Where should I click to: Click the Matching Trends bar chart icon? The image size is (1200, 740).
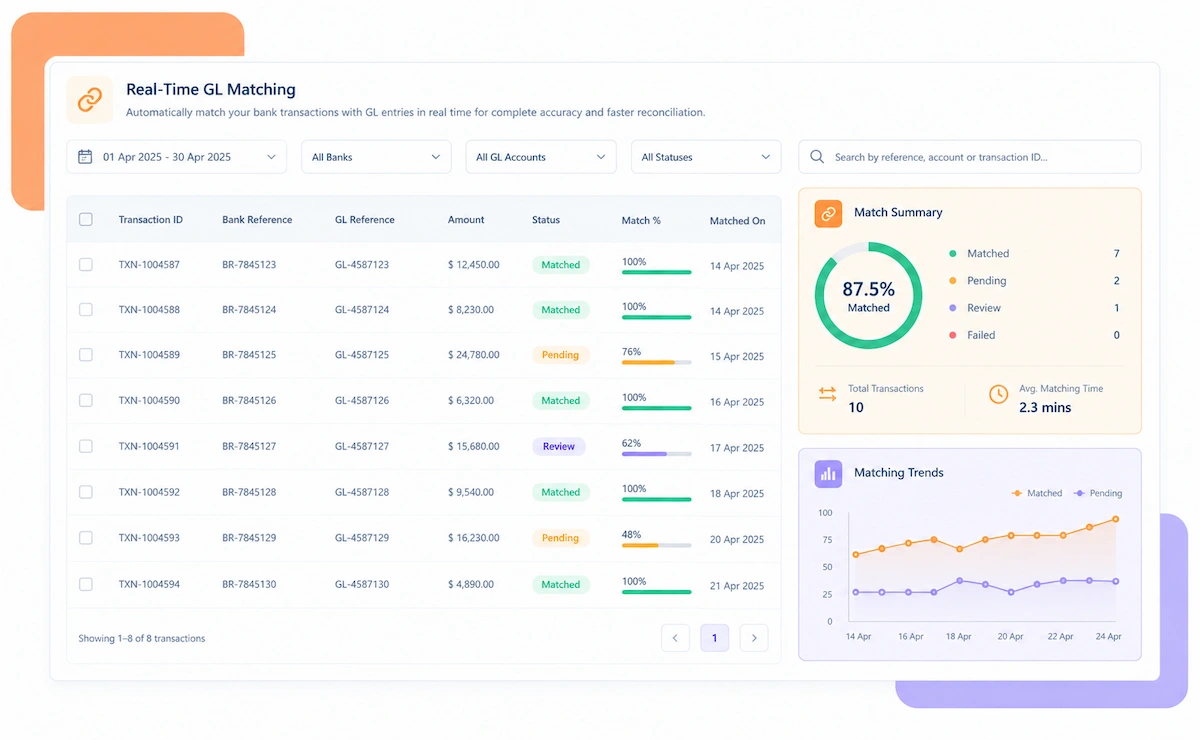point(828,473)
